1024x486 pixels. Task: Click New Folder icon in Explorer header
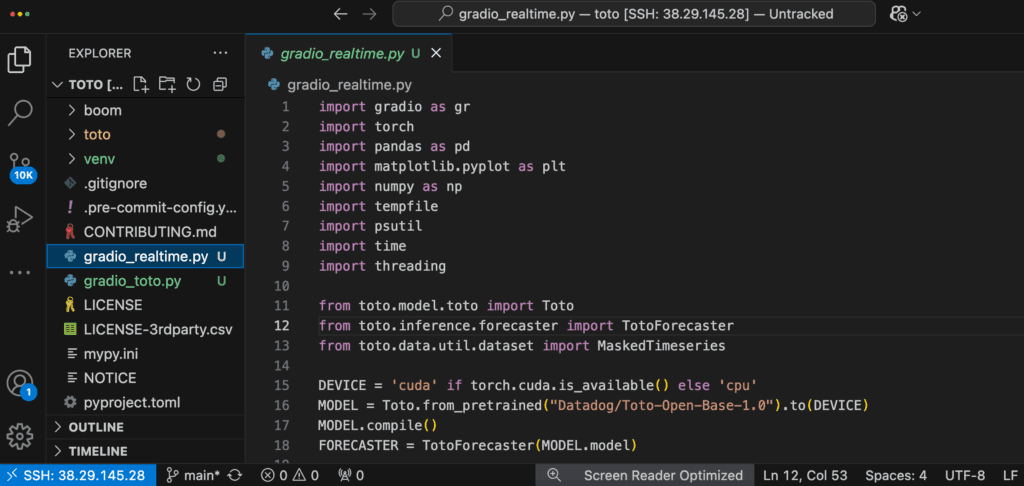167,84
